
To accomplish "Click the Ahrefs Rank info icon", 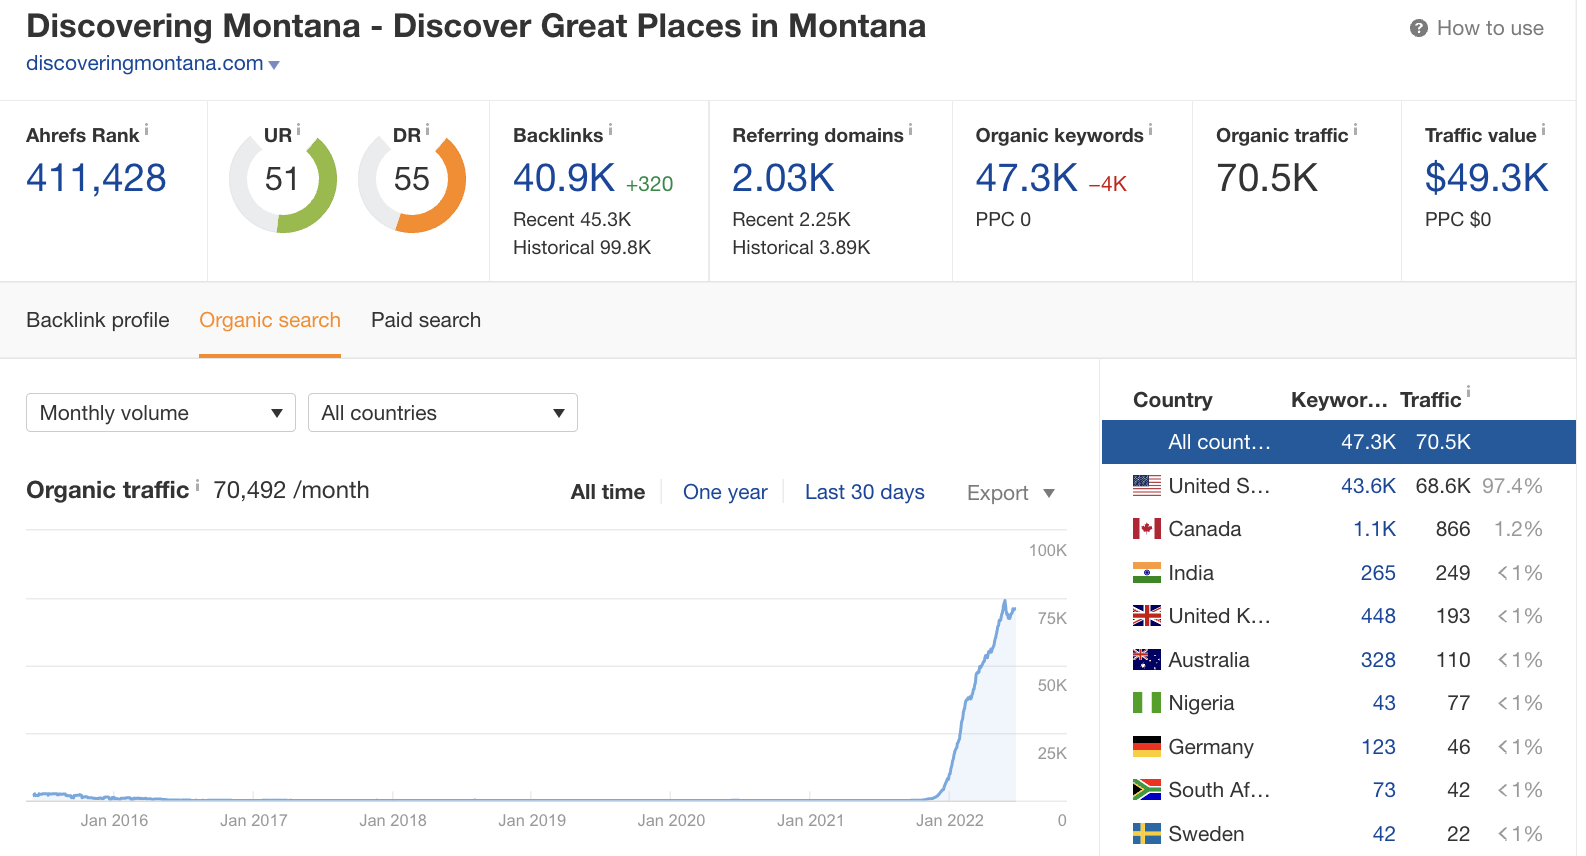I will (x=147, y=130).
